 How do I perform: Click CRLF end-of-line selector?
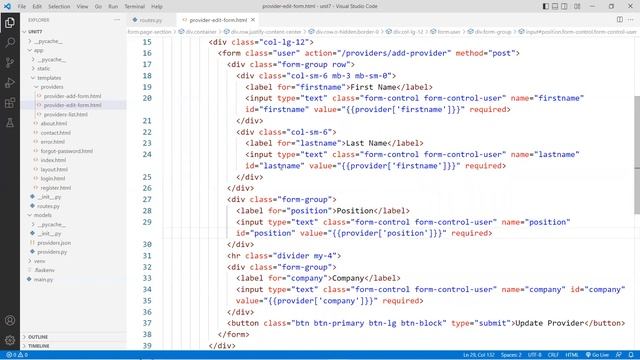coord(553,355)
